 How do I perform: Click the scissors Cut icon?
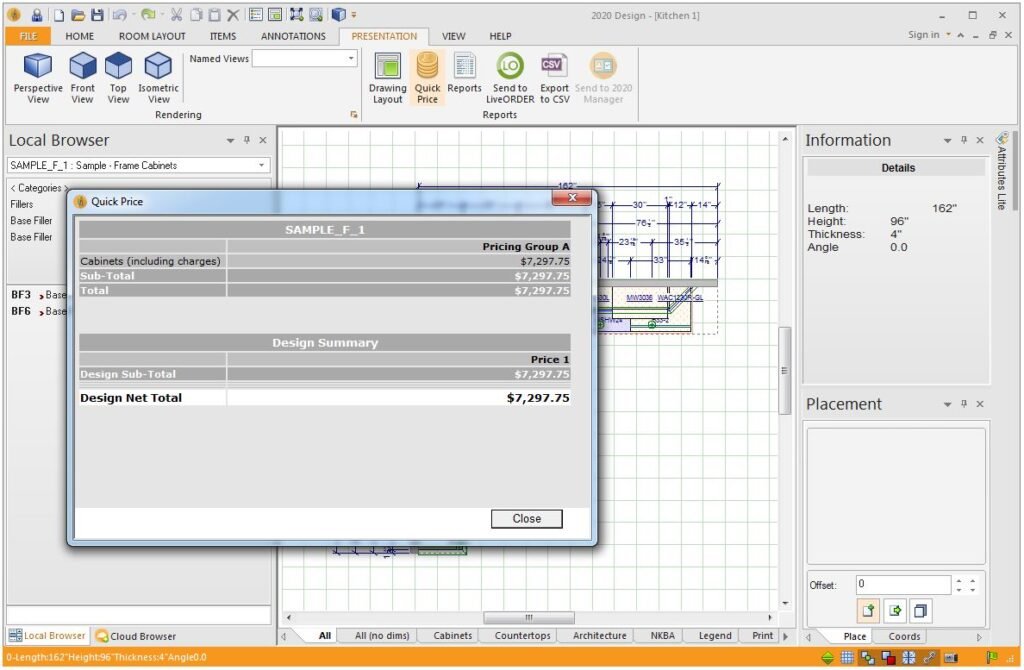click(176, 14)
